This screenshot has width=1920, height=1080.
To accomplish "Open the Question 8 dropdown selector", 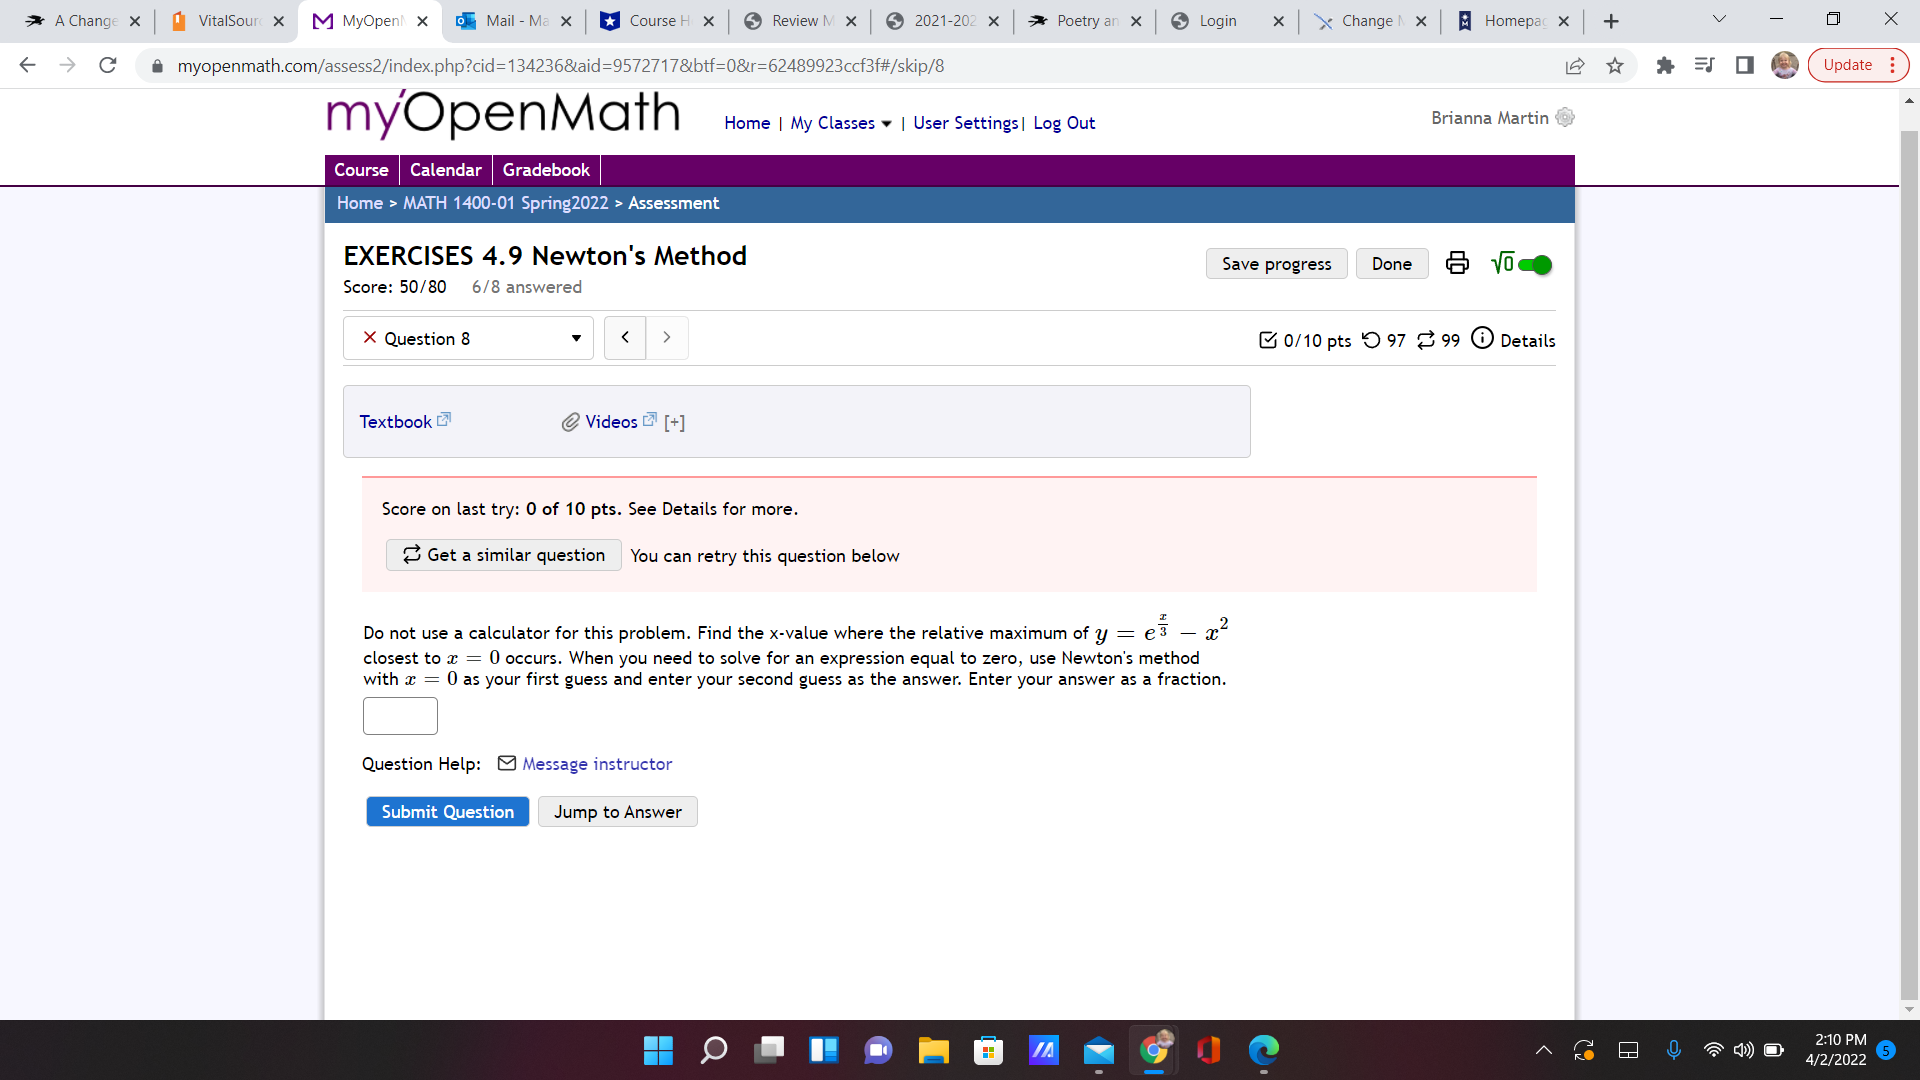I will point(468,338).
